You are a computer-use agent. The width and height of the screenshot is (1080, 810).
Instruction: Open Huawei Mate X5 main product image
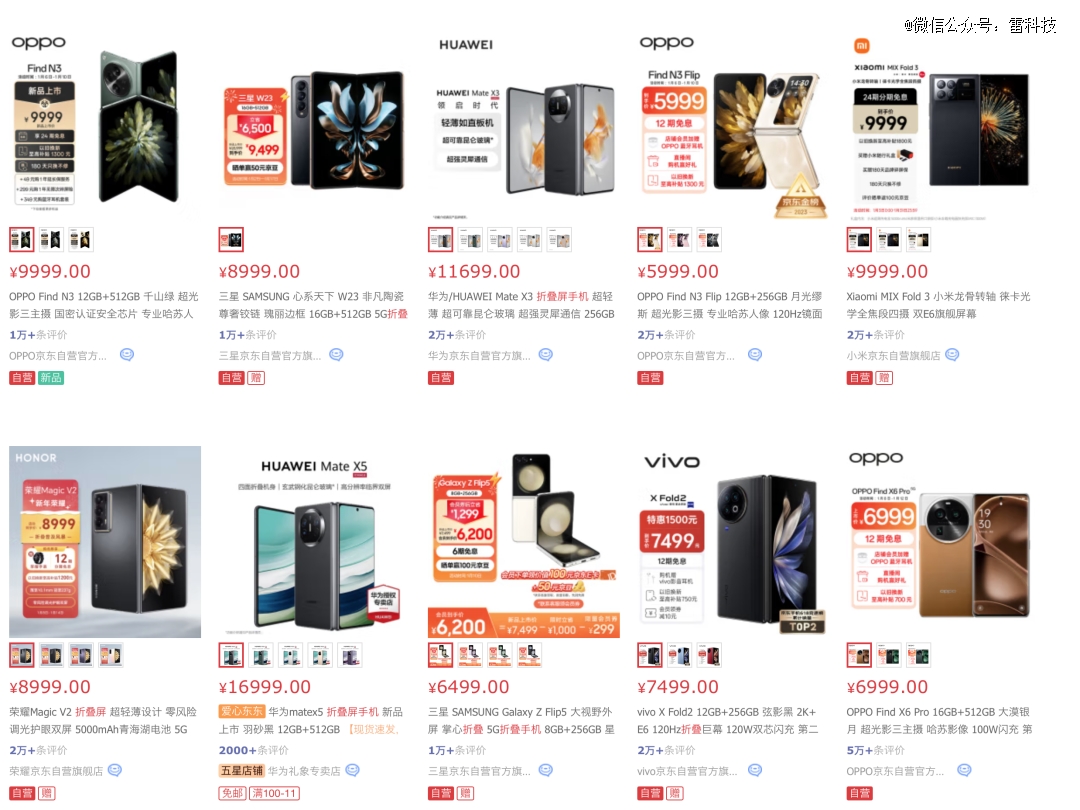pyautogui.click(x=314, y=542)
